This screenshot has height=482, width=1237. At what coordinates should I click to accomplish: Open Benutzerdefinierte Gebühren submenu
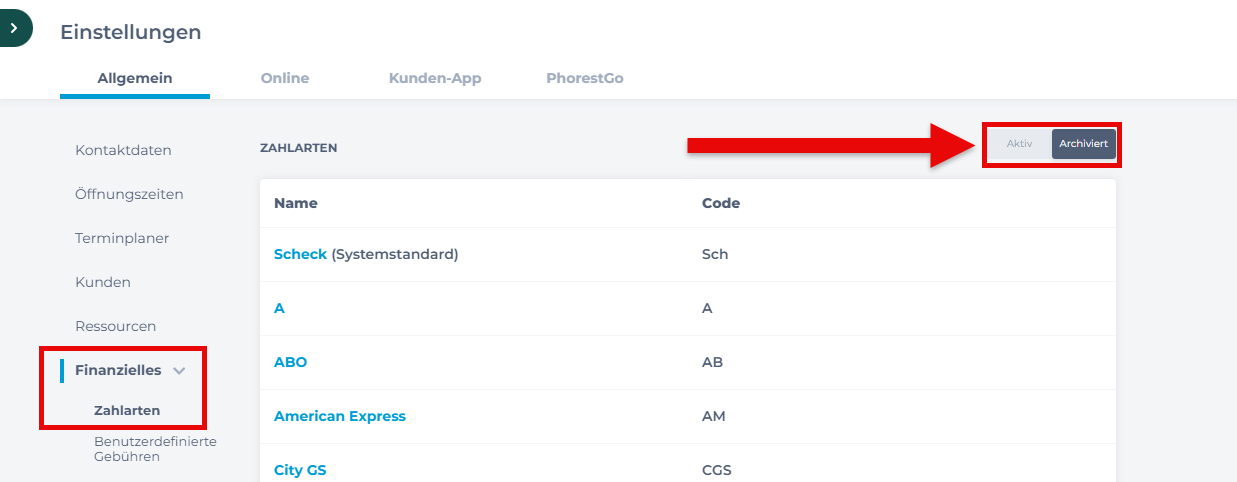tap(155, 449)
